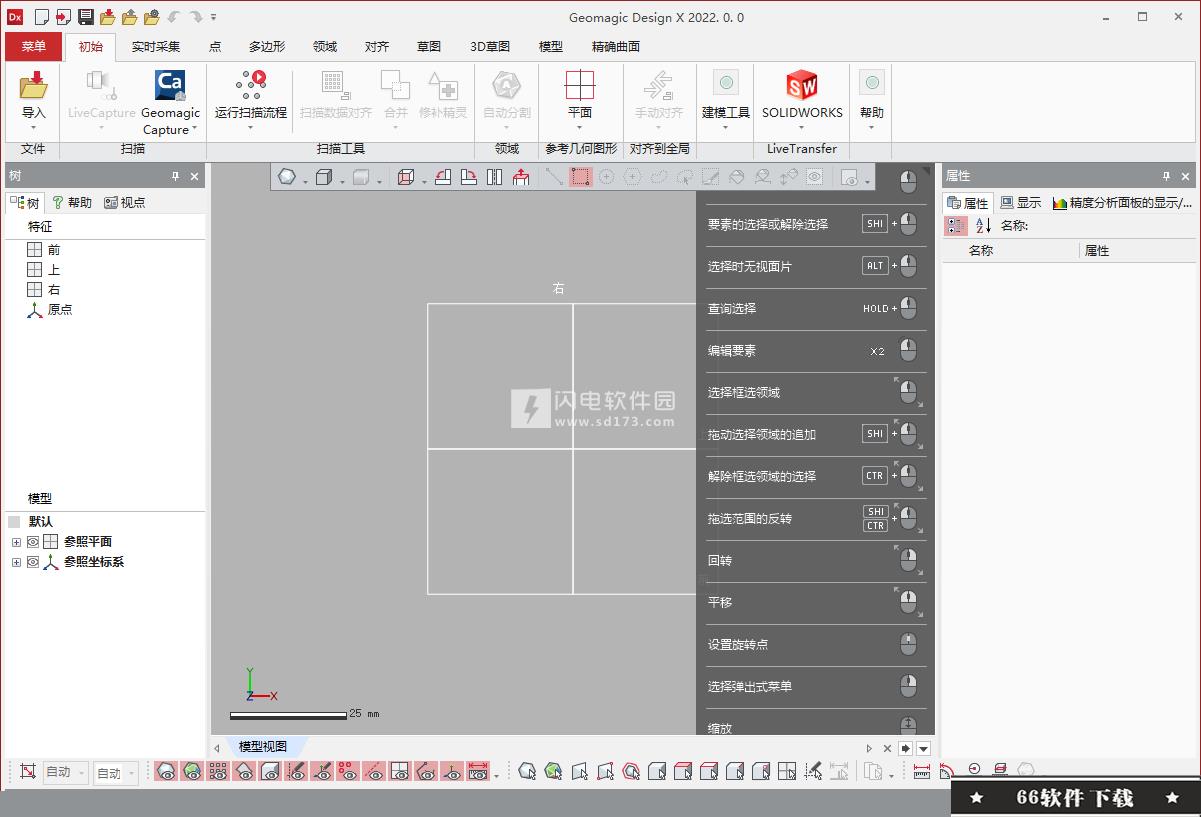Open the 导入 dropdown arrow
Image resolution: width=1201 pixels, height=817 pixels.
coord(33,128)
